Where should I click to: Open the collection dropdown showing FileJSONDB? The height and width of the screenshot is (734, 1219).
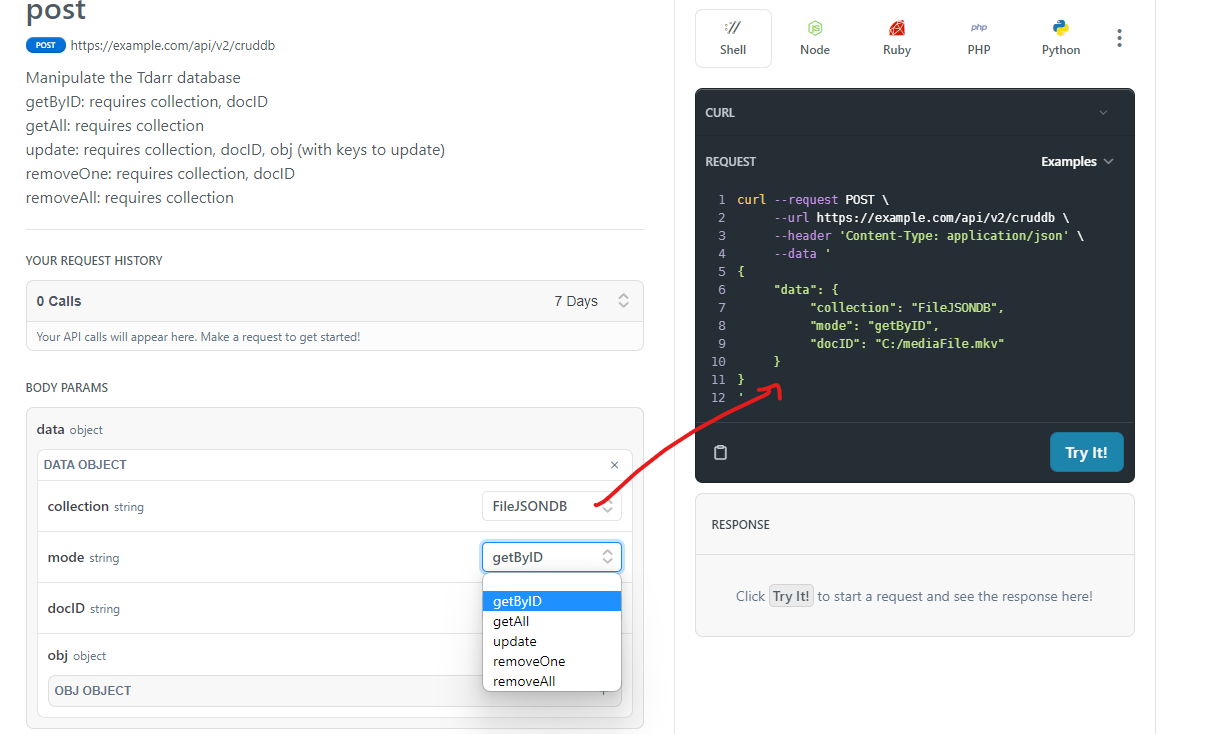(x=551, y=506)
